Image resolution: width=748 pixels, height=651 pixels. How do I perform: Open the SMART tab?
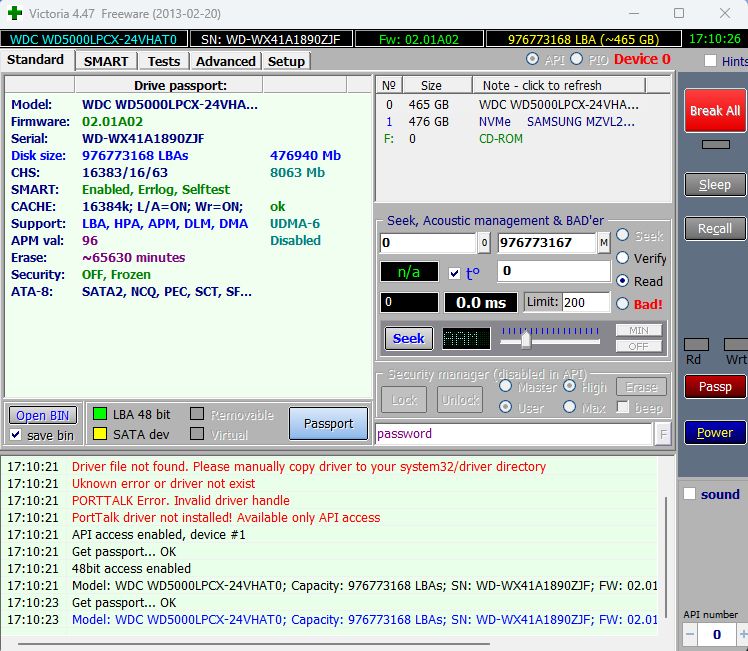pos(106,62)
